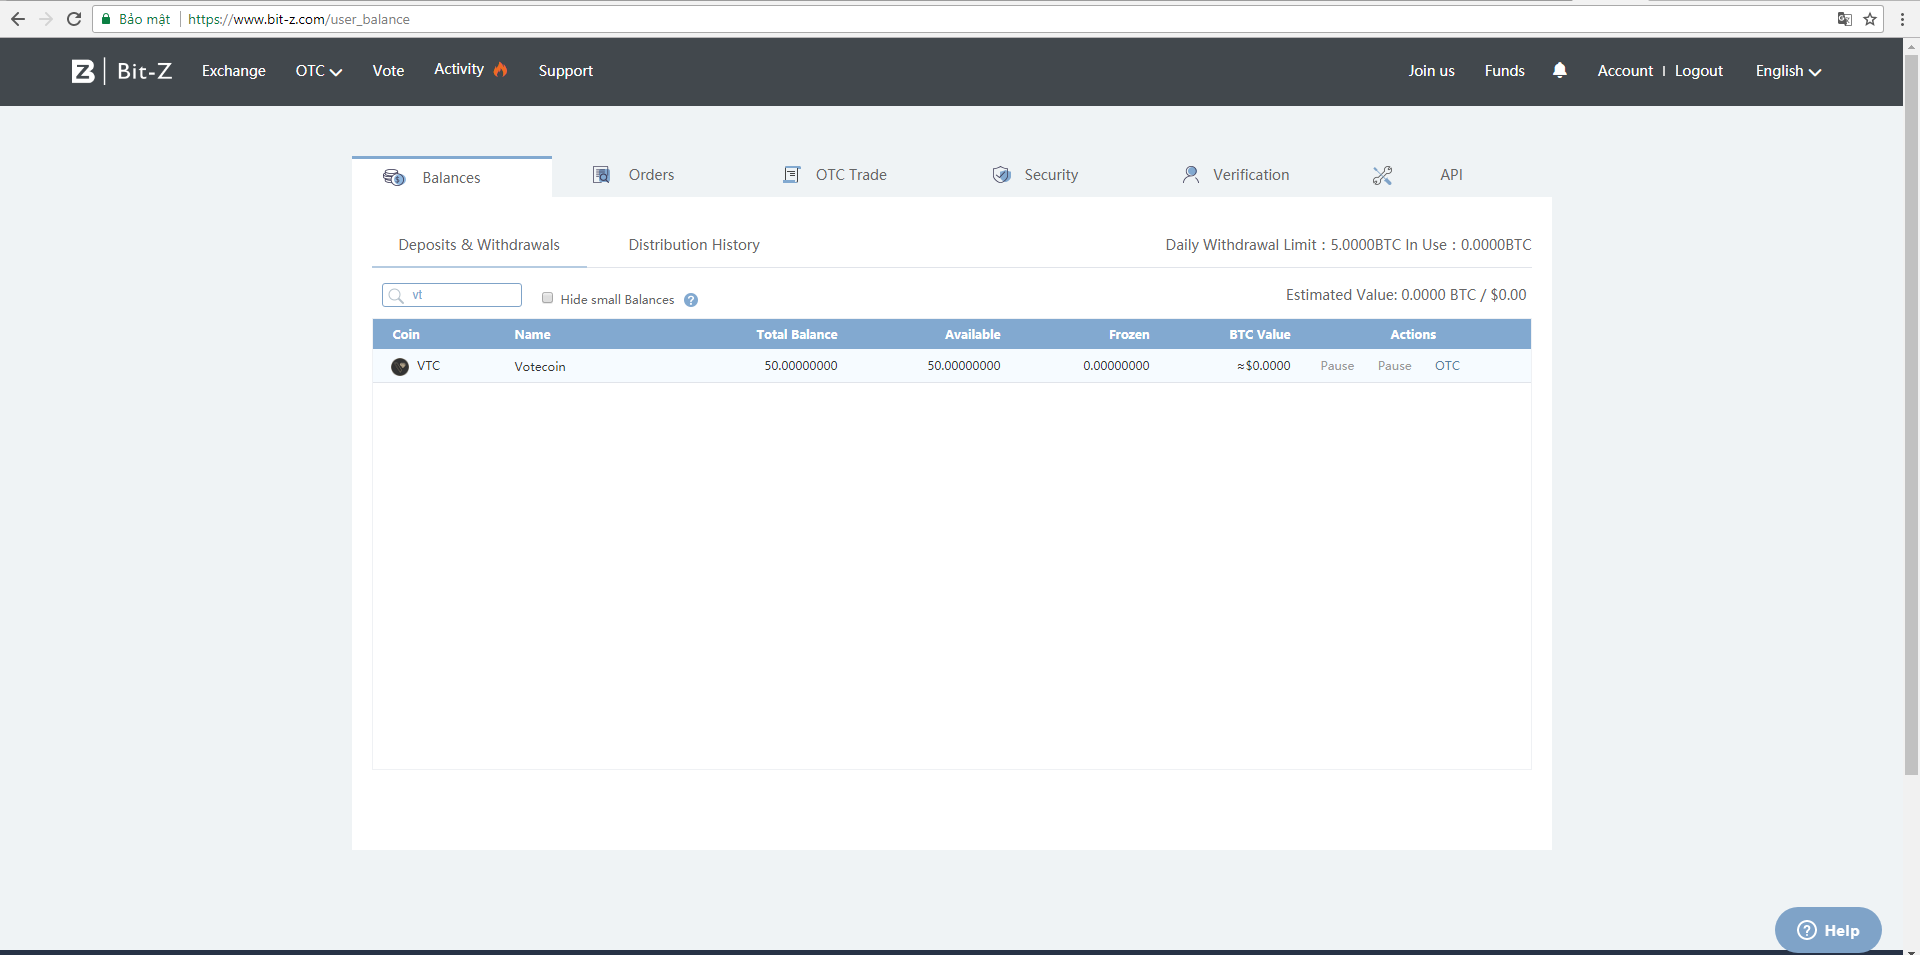1920x955 pixels.
Task: Click the browser reload icon
Action: [74, 19]
